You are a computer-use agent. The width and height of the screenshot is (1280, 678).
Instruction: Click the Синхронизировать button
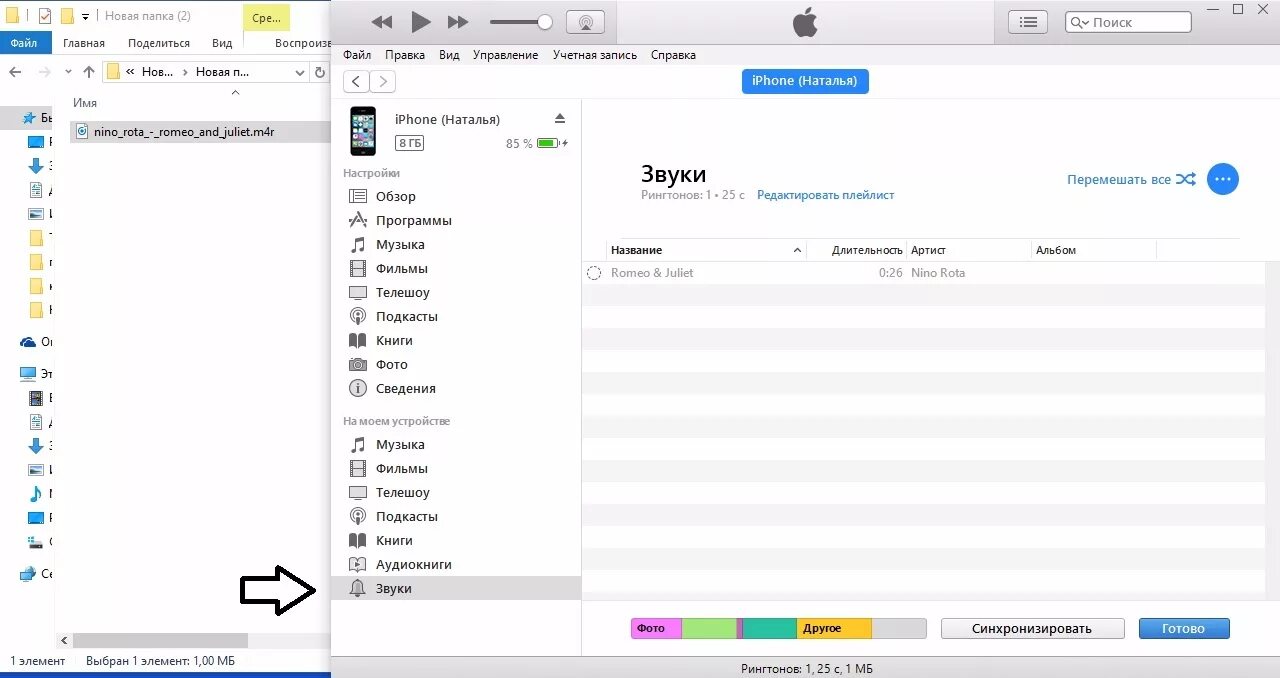coord(1032,629)
